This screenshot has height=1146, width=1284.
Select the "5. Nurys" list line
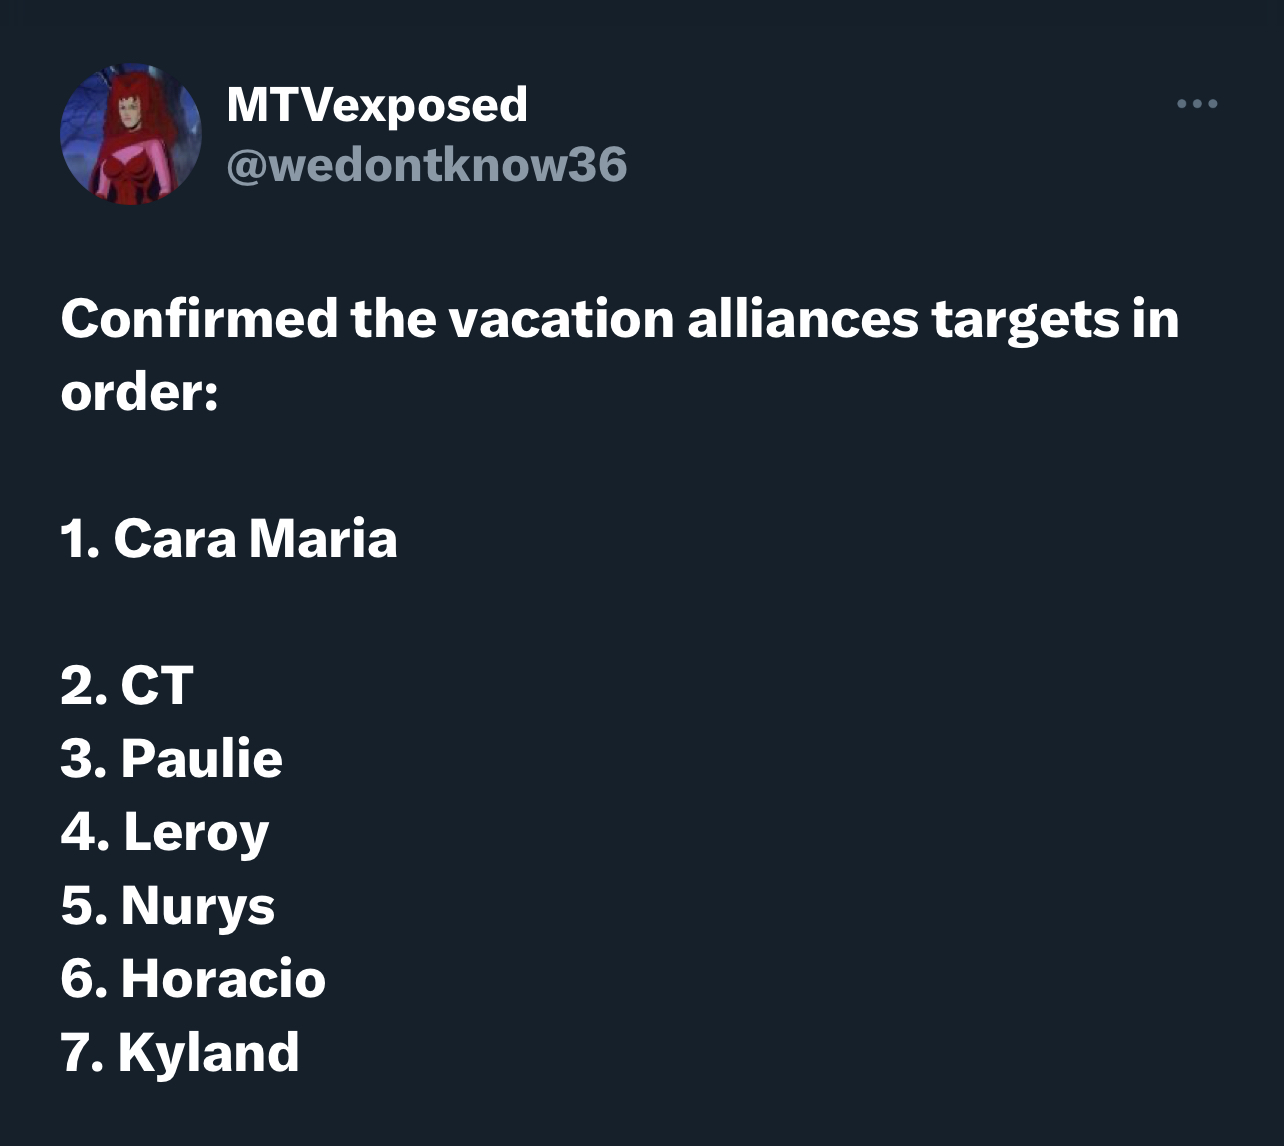(x=167, y=906)
